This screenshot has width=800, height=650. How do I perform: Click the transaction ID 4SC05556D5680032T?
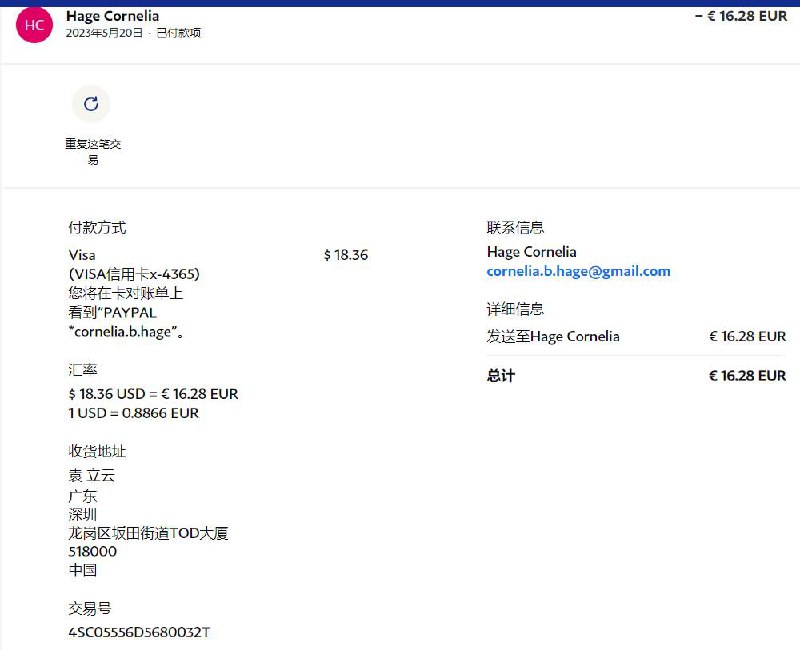coord(139,632)
